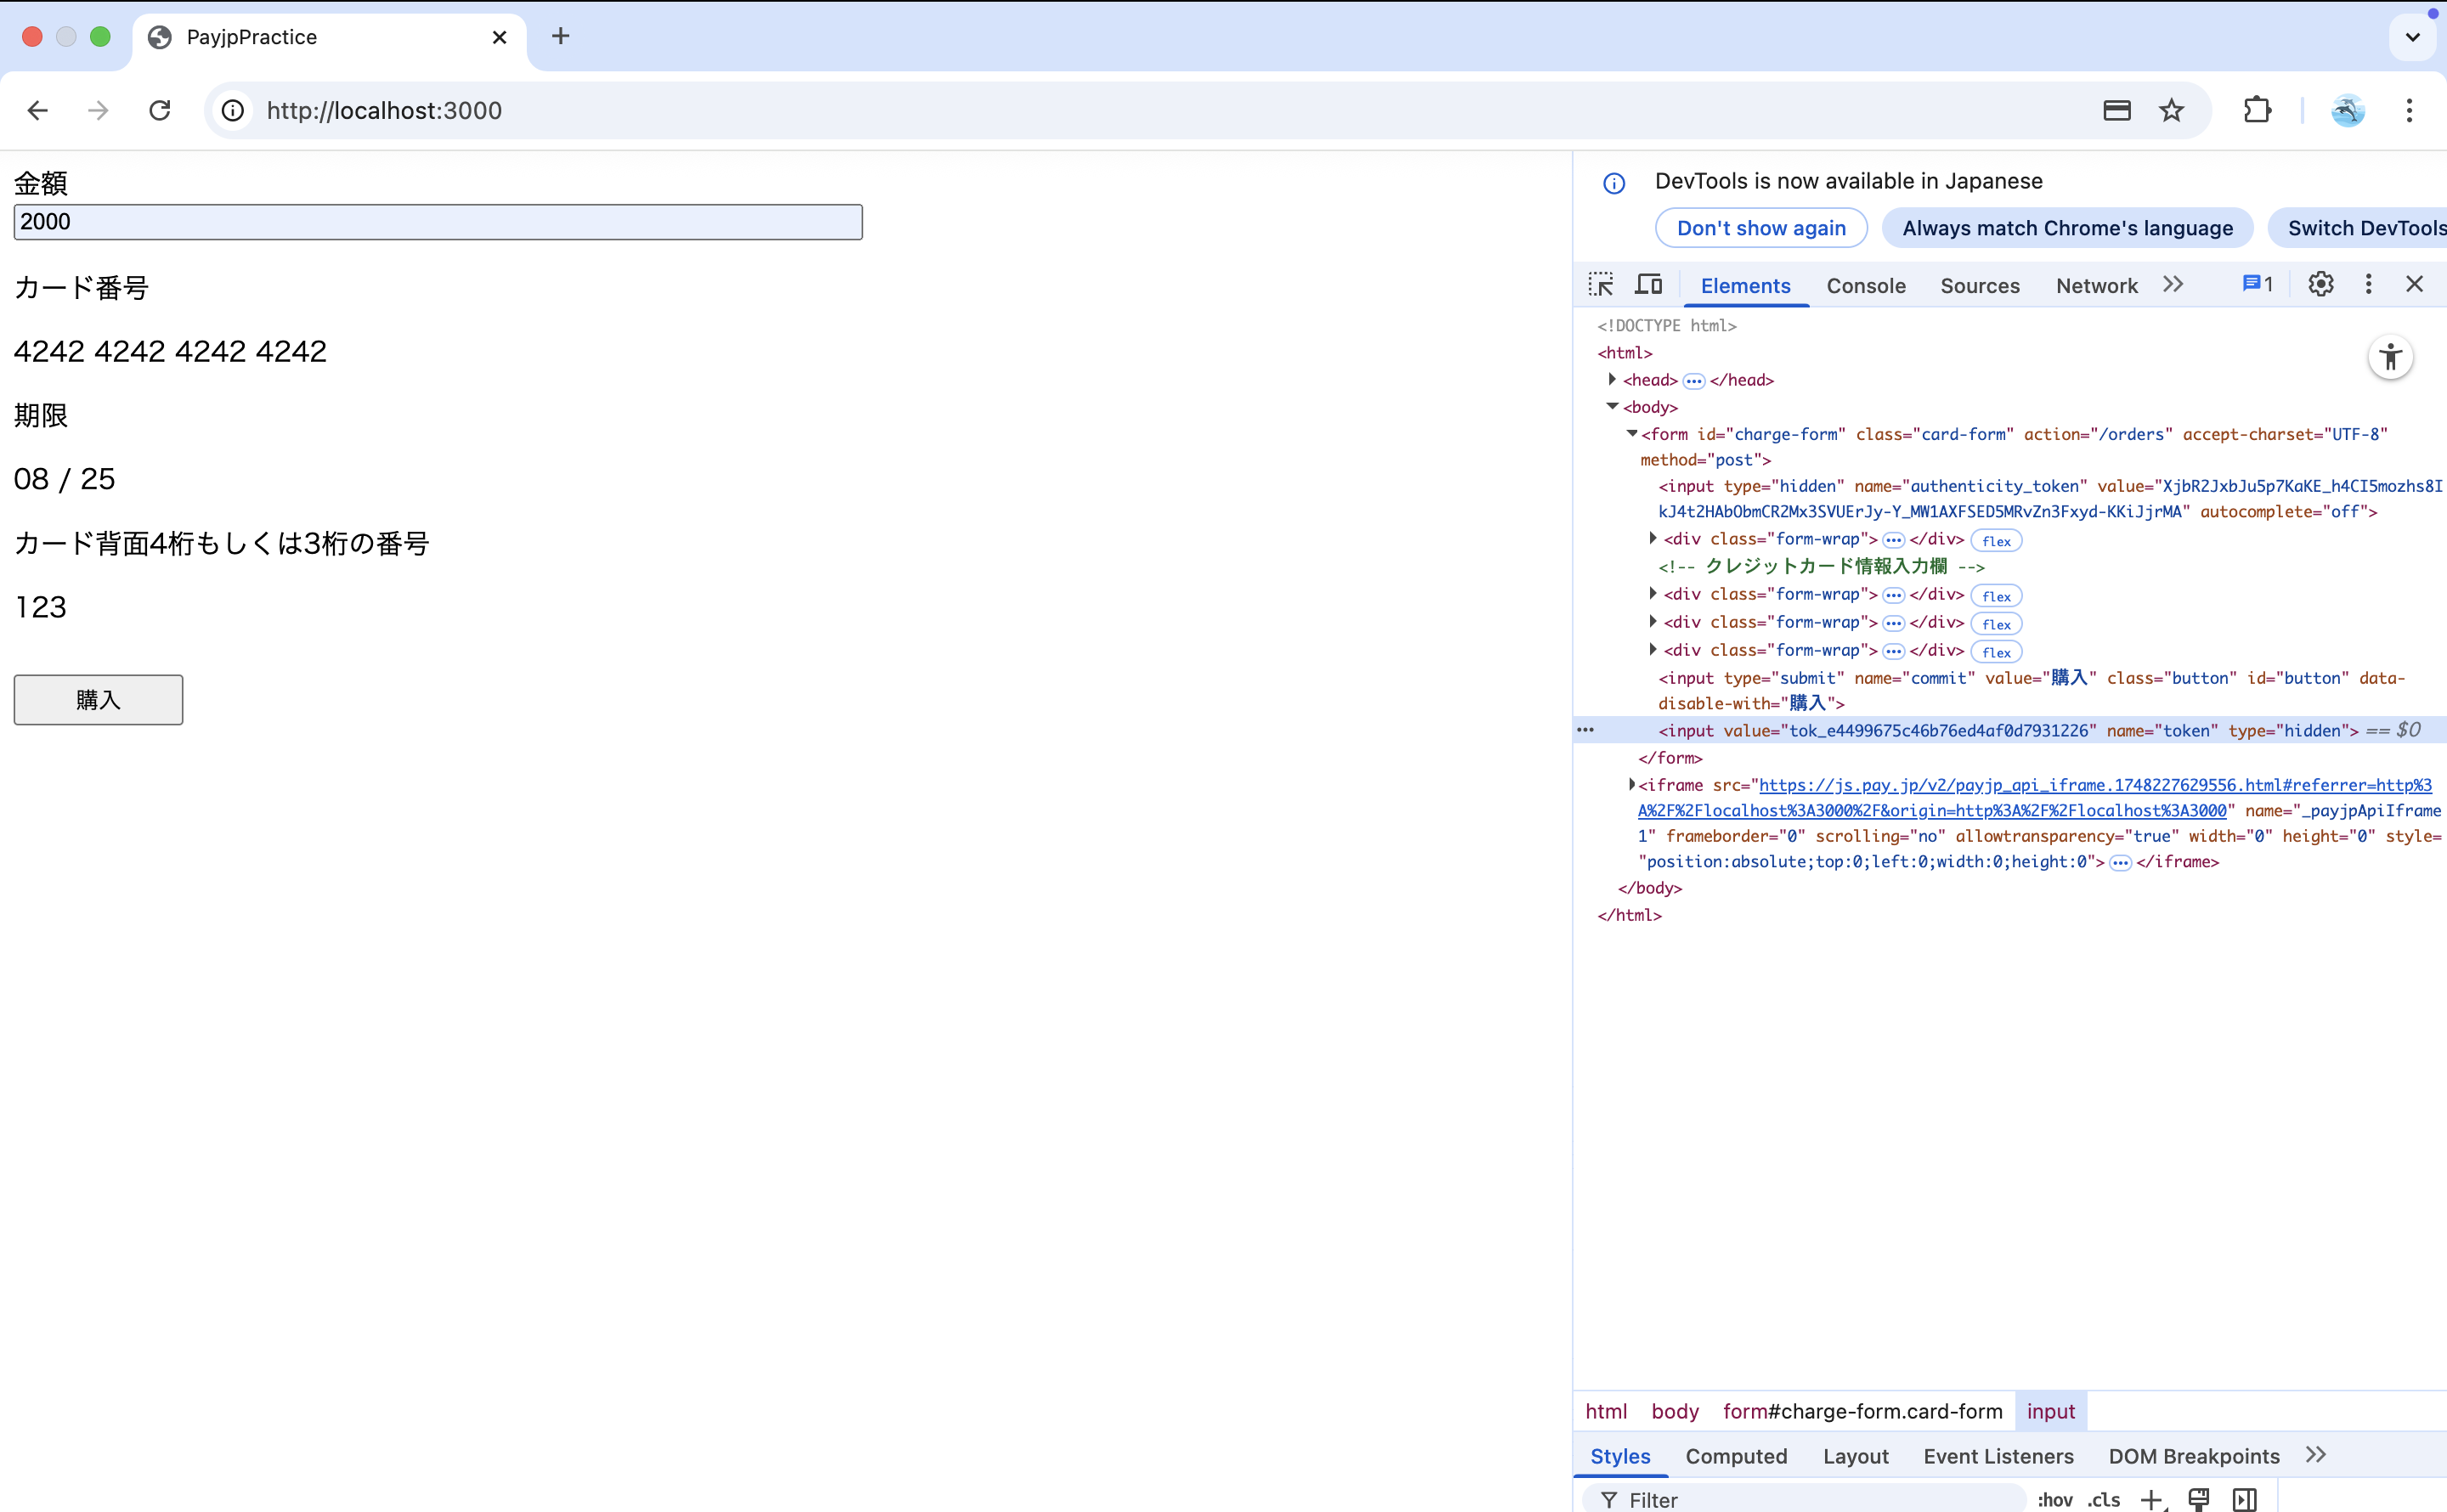2447x1512 pixels.
Task: Open the Computed styles tab
Action: 1735,1456
